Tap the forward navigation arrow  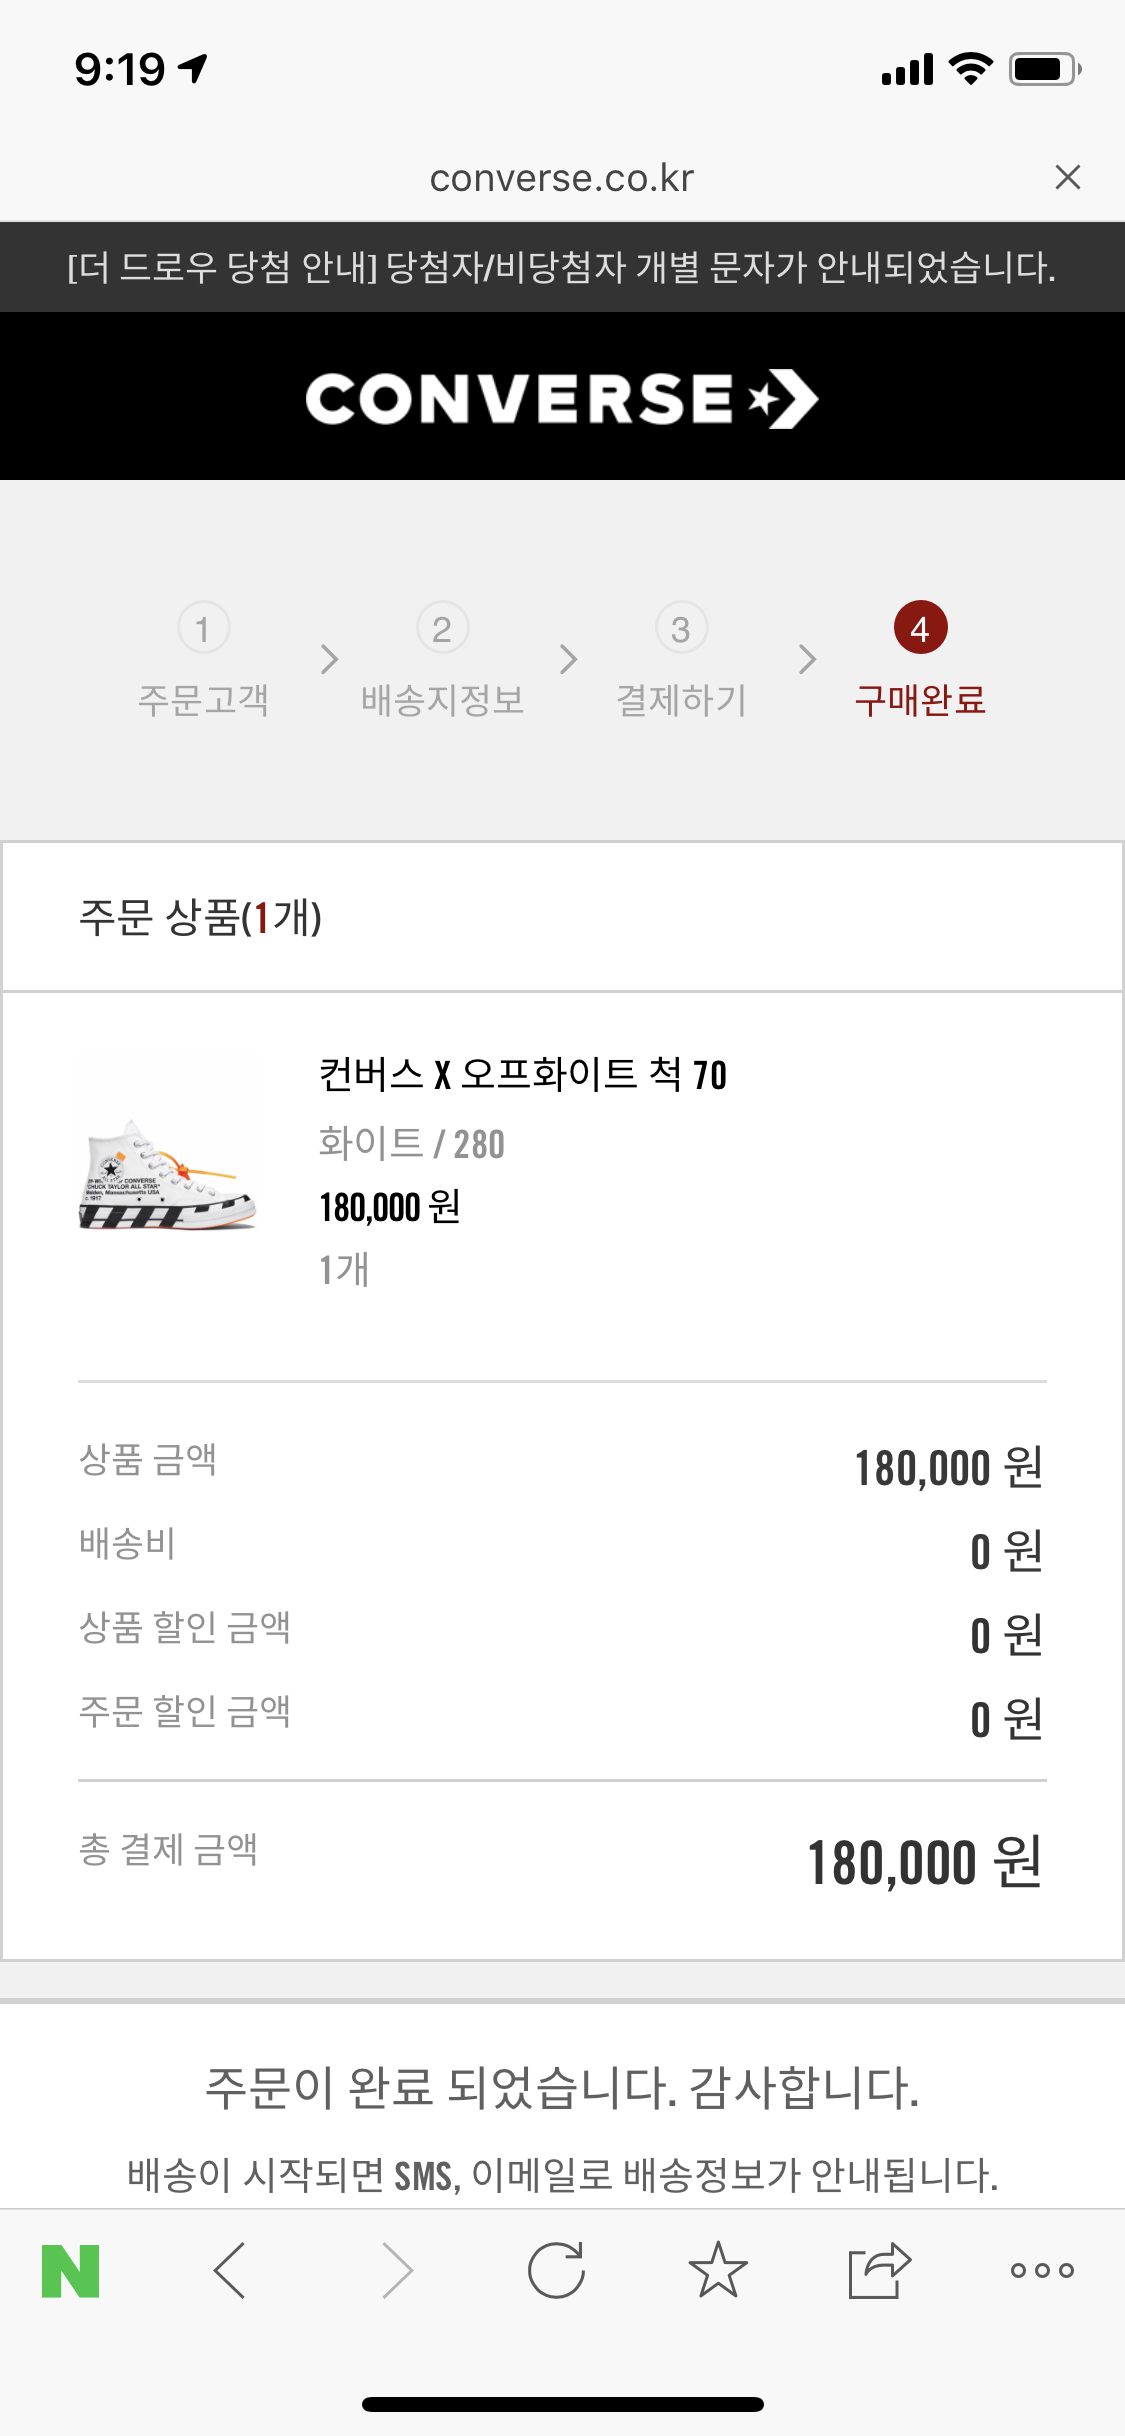[398, 2270]
